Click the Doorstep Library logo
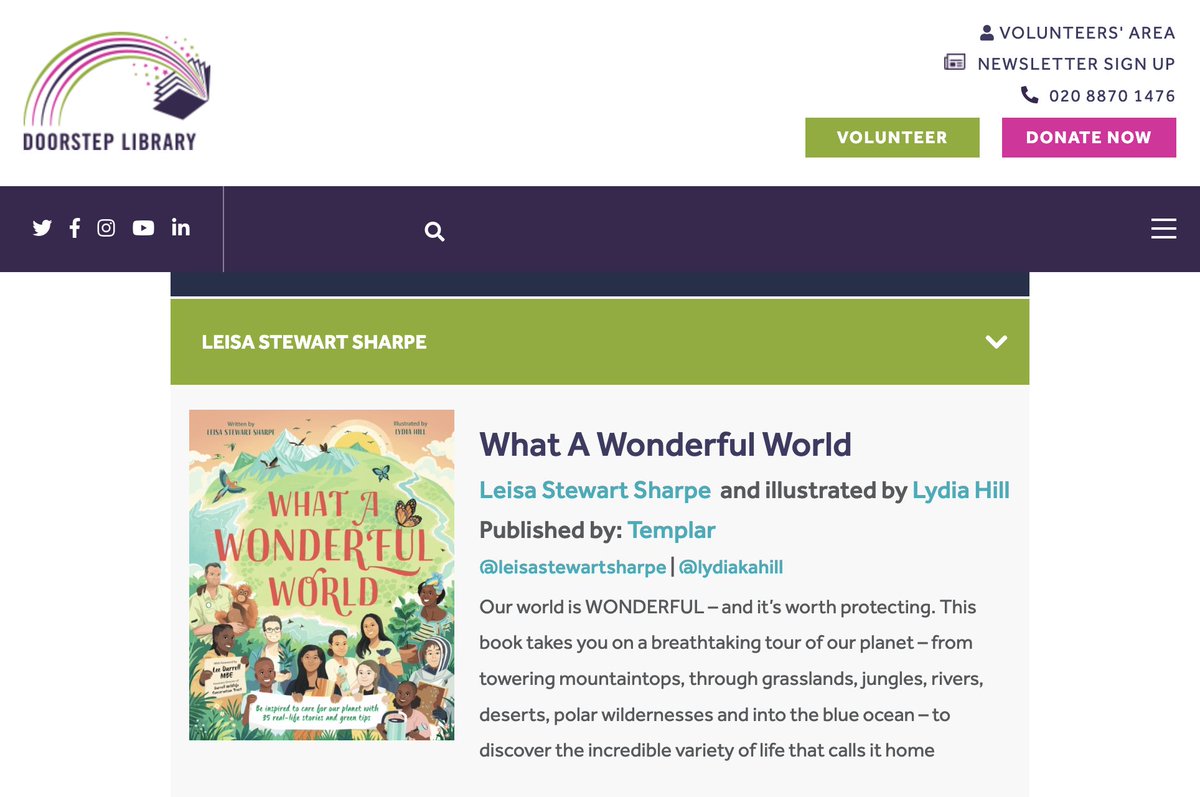The image size is (1200, 797). click(x=116, y=92)
